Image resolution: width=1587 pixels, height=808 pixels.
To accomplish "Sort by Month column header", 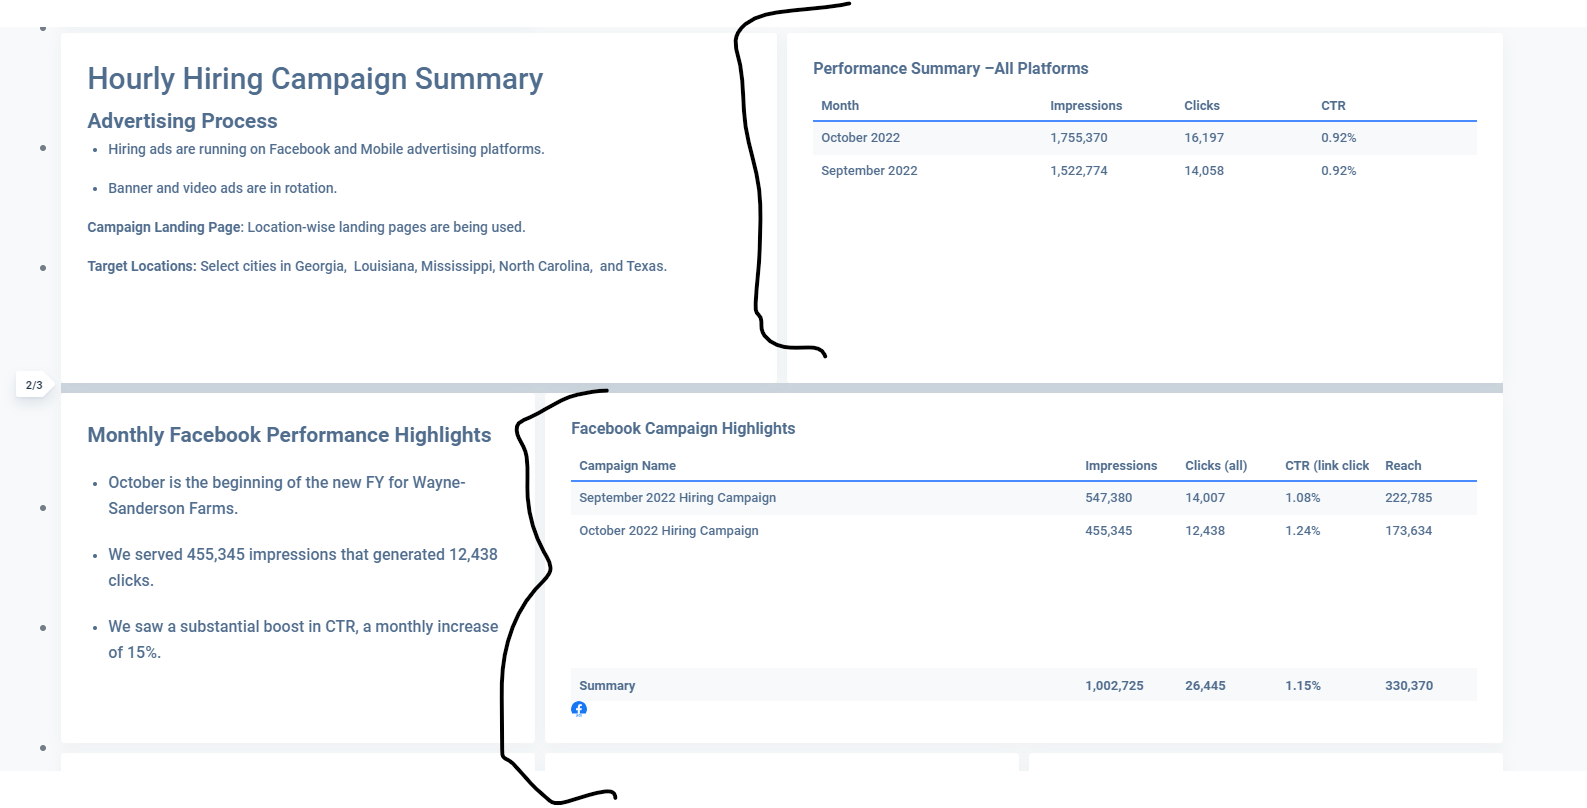I will (840, 106).
